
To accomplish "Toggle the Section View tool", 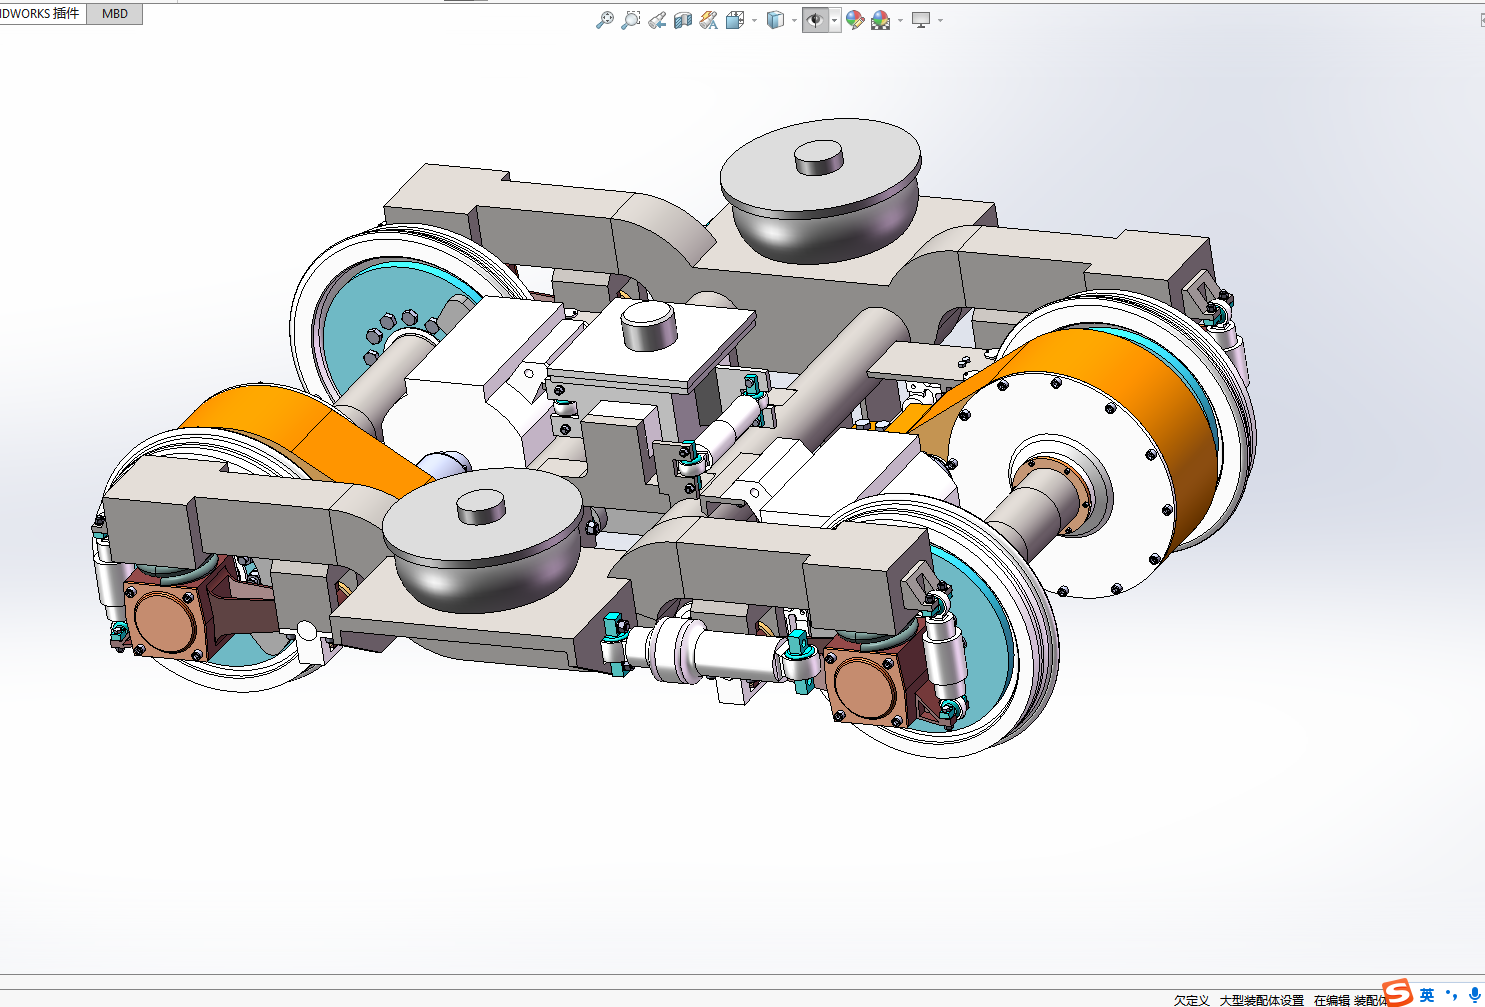I will pyautogui.click(x=683, y=20).
